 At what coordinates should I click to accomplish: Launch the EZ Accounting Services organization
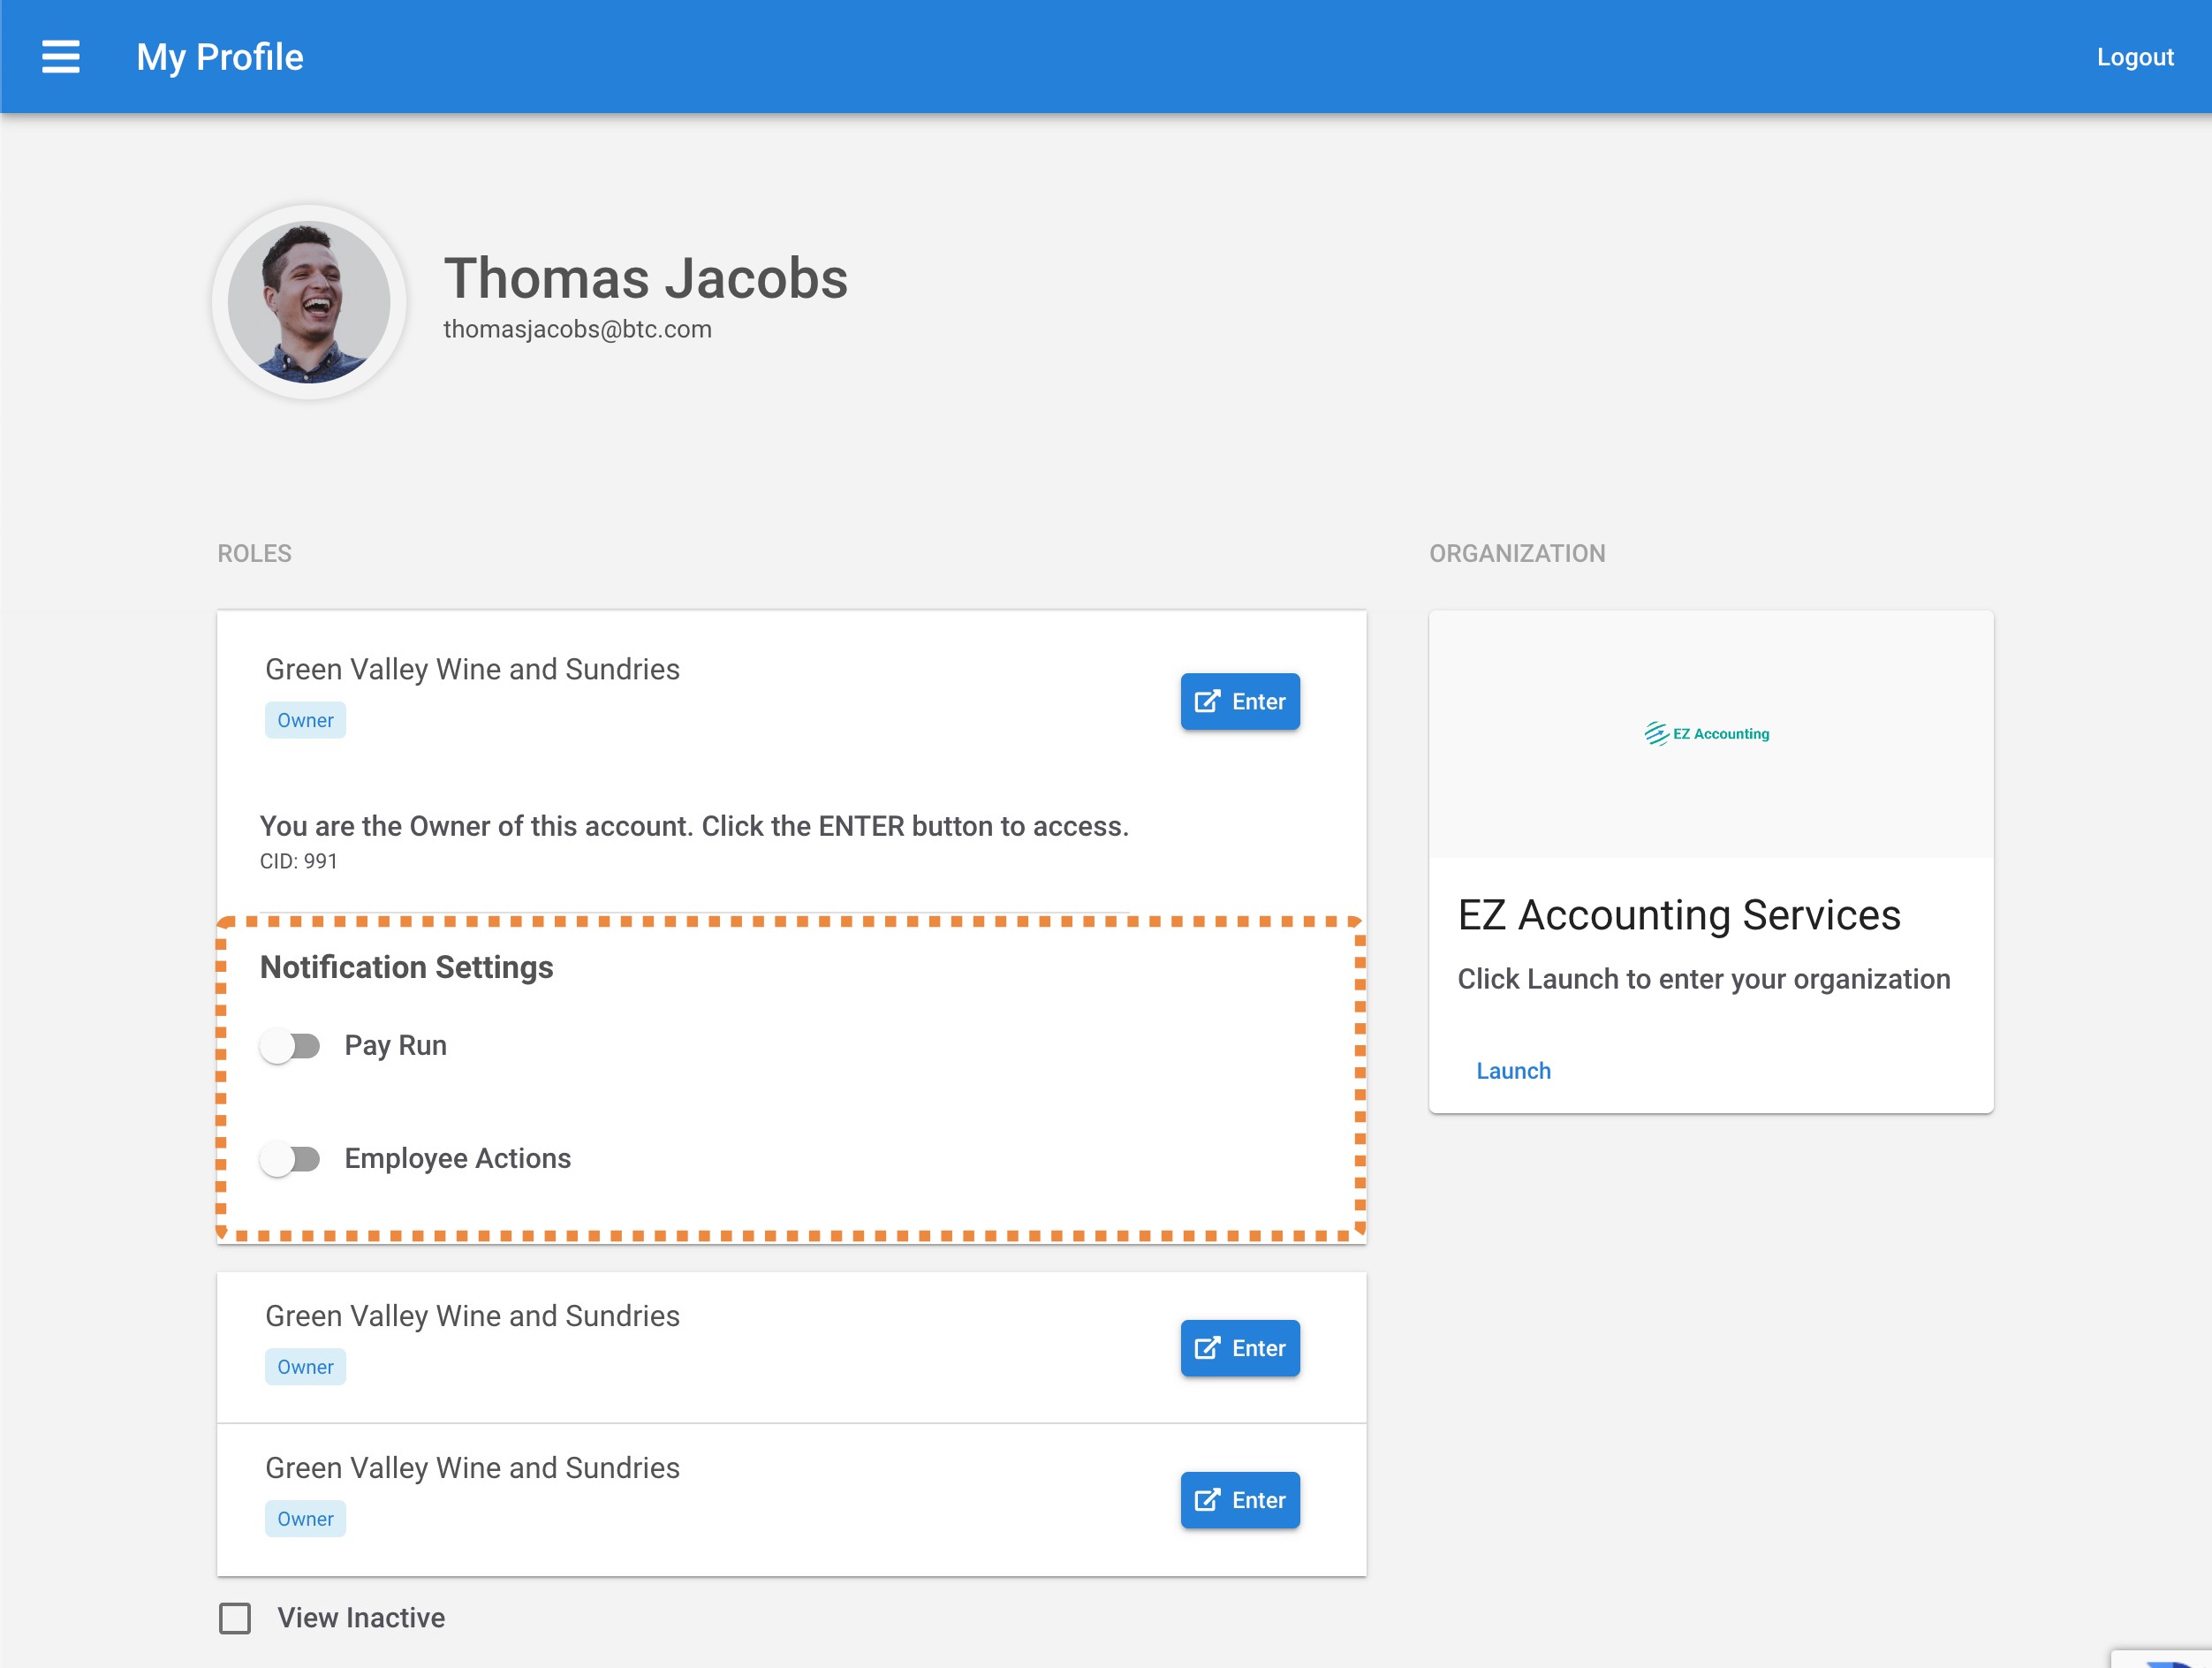pos(1513,1070)
